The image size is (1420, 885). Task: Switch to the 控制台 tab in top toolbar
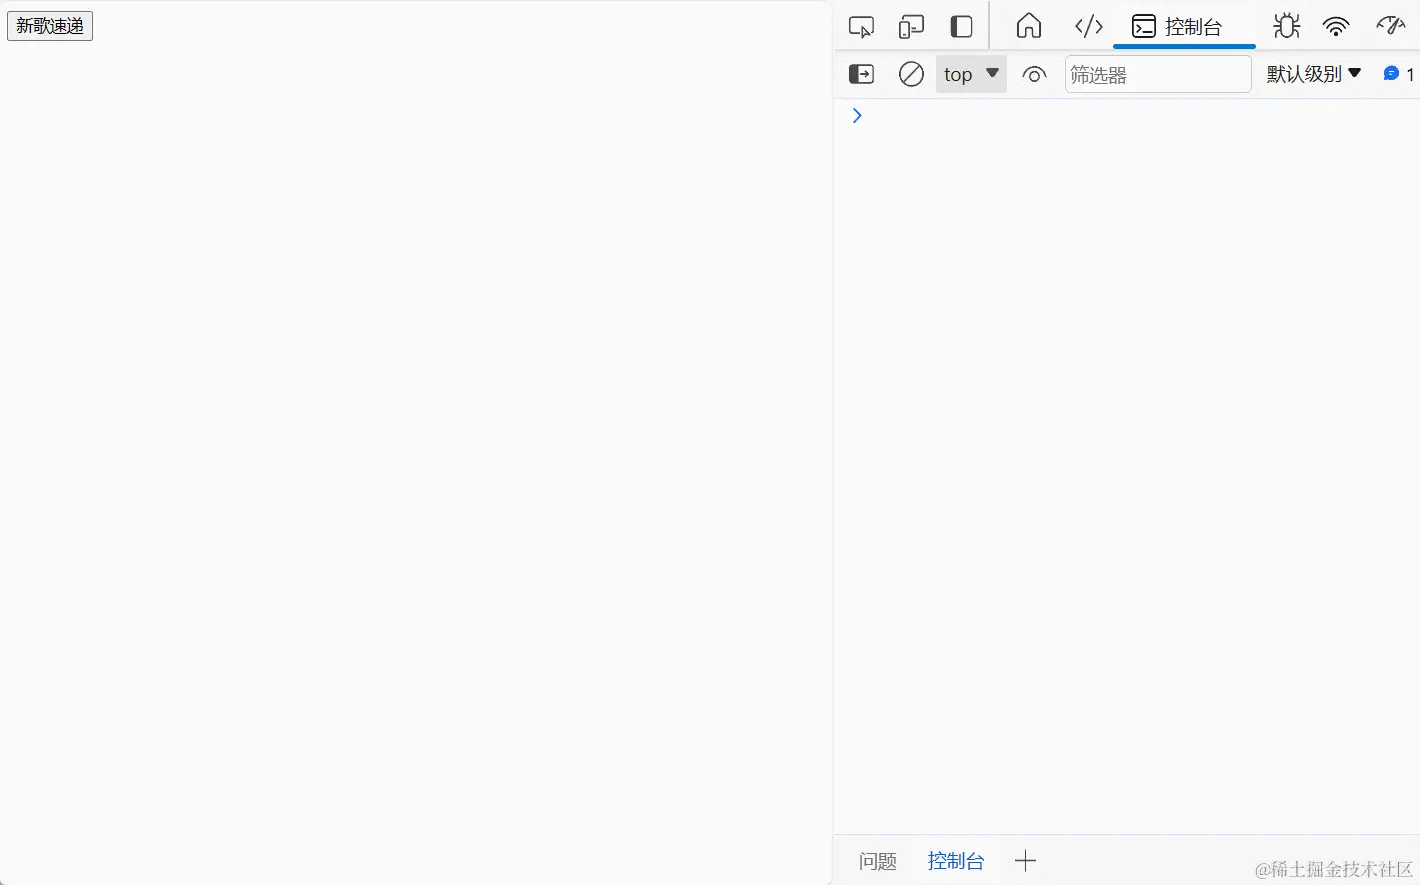pos(1184,27)
